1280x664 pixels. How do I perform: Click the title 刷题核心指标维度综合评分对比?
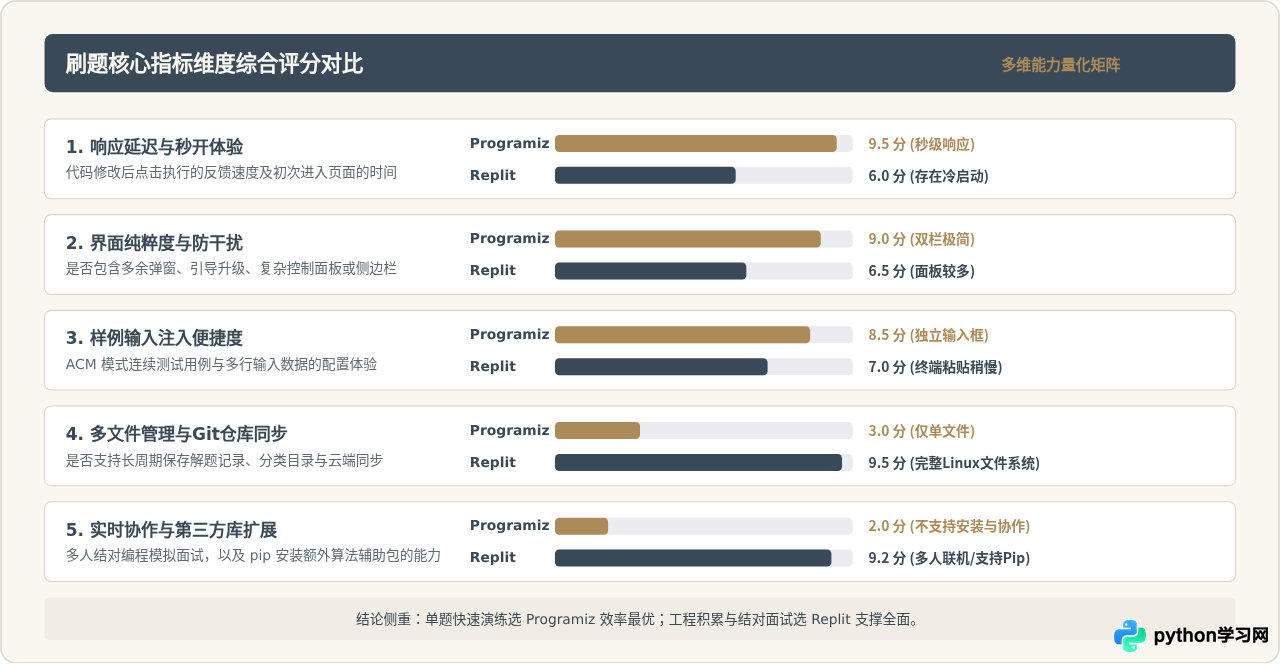214,64
